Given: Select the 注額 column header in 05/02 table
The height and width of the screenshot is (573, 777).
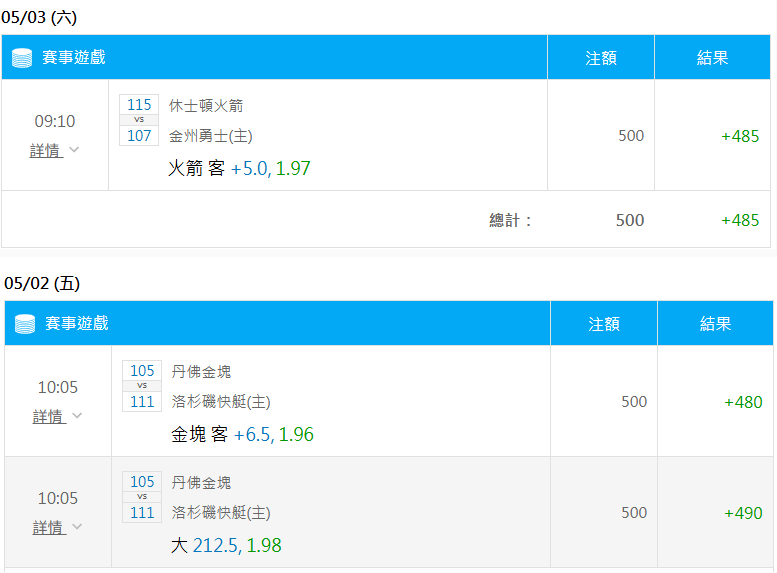Looking at the screenshot, I should (604, 324).
